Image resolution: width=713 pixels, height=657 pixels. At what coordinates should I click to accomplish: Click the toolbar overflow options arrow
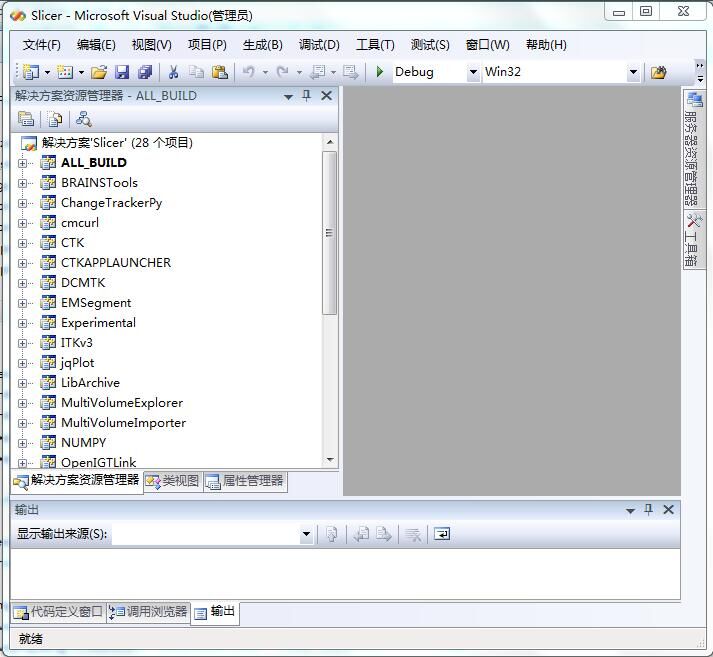point(700,73)
